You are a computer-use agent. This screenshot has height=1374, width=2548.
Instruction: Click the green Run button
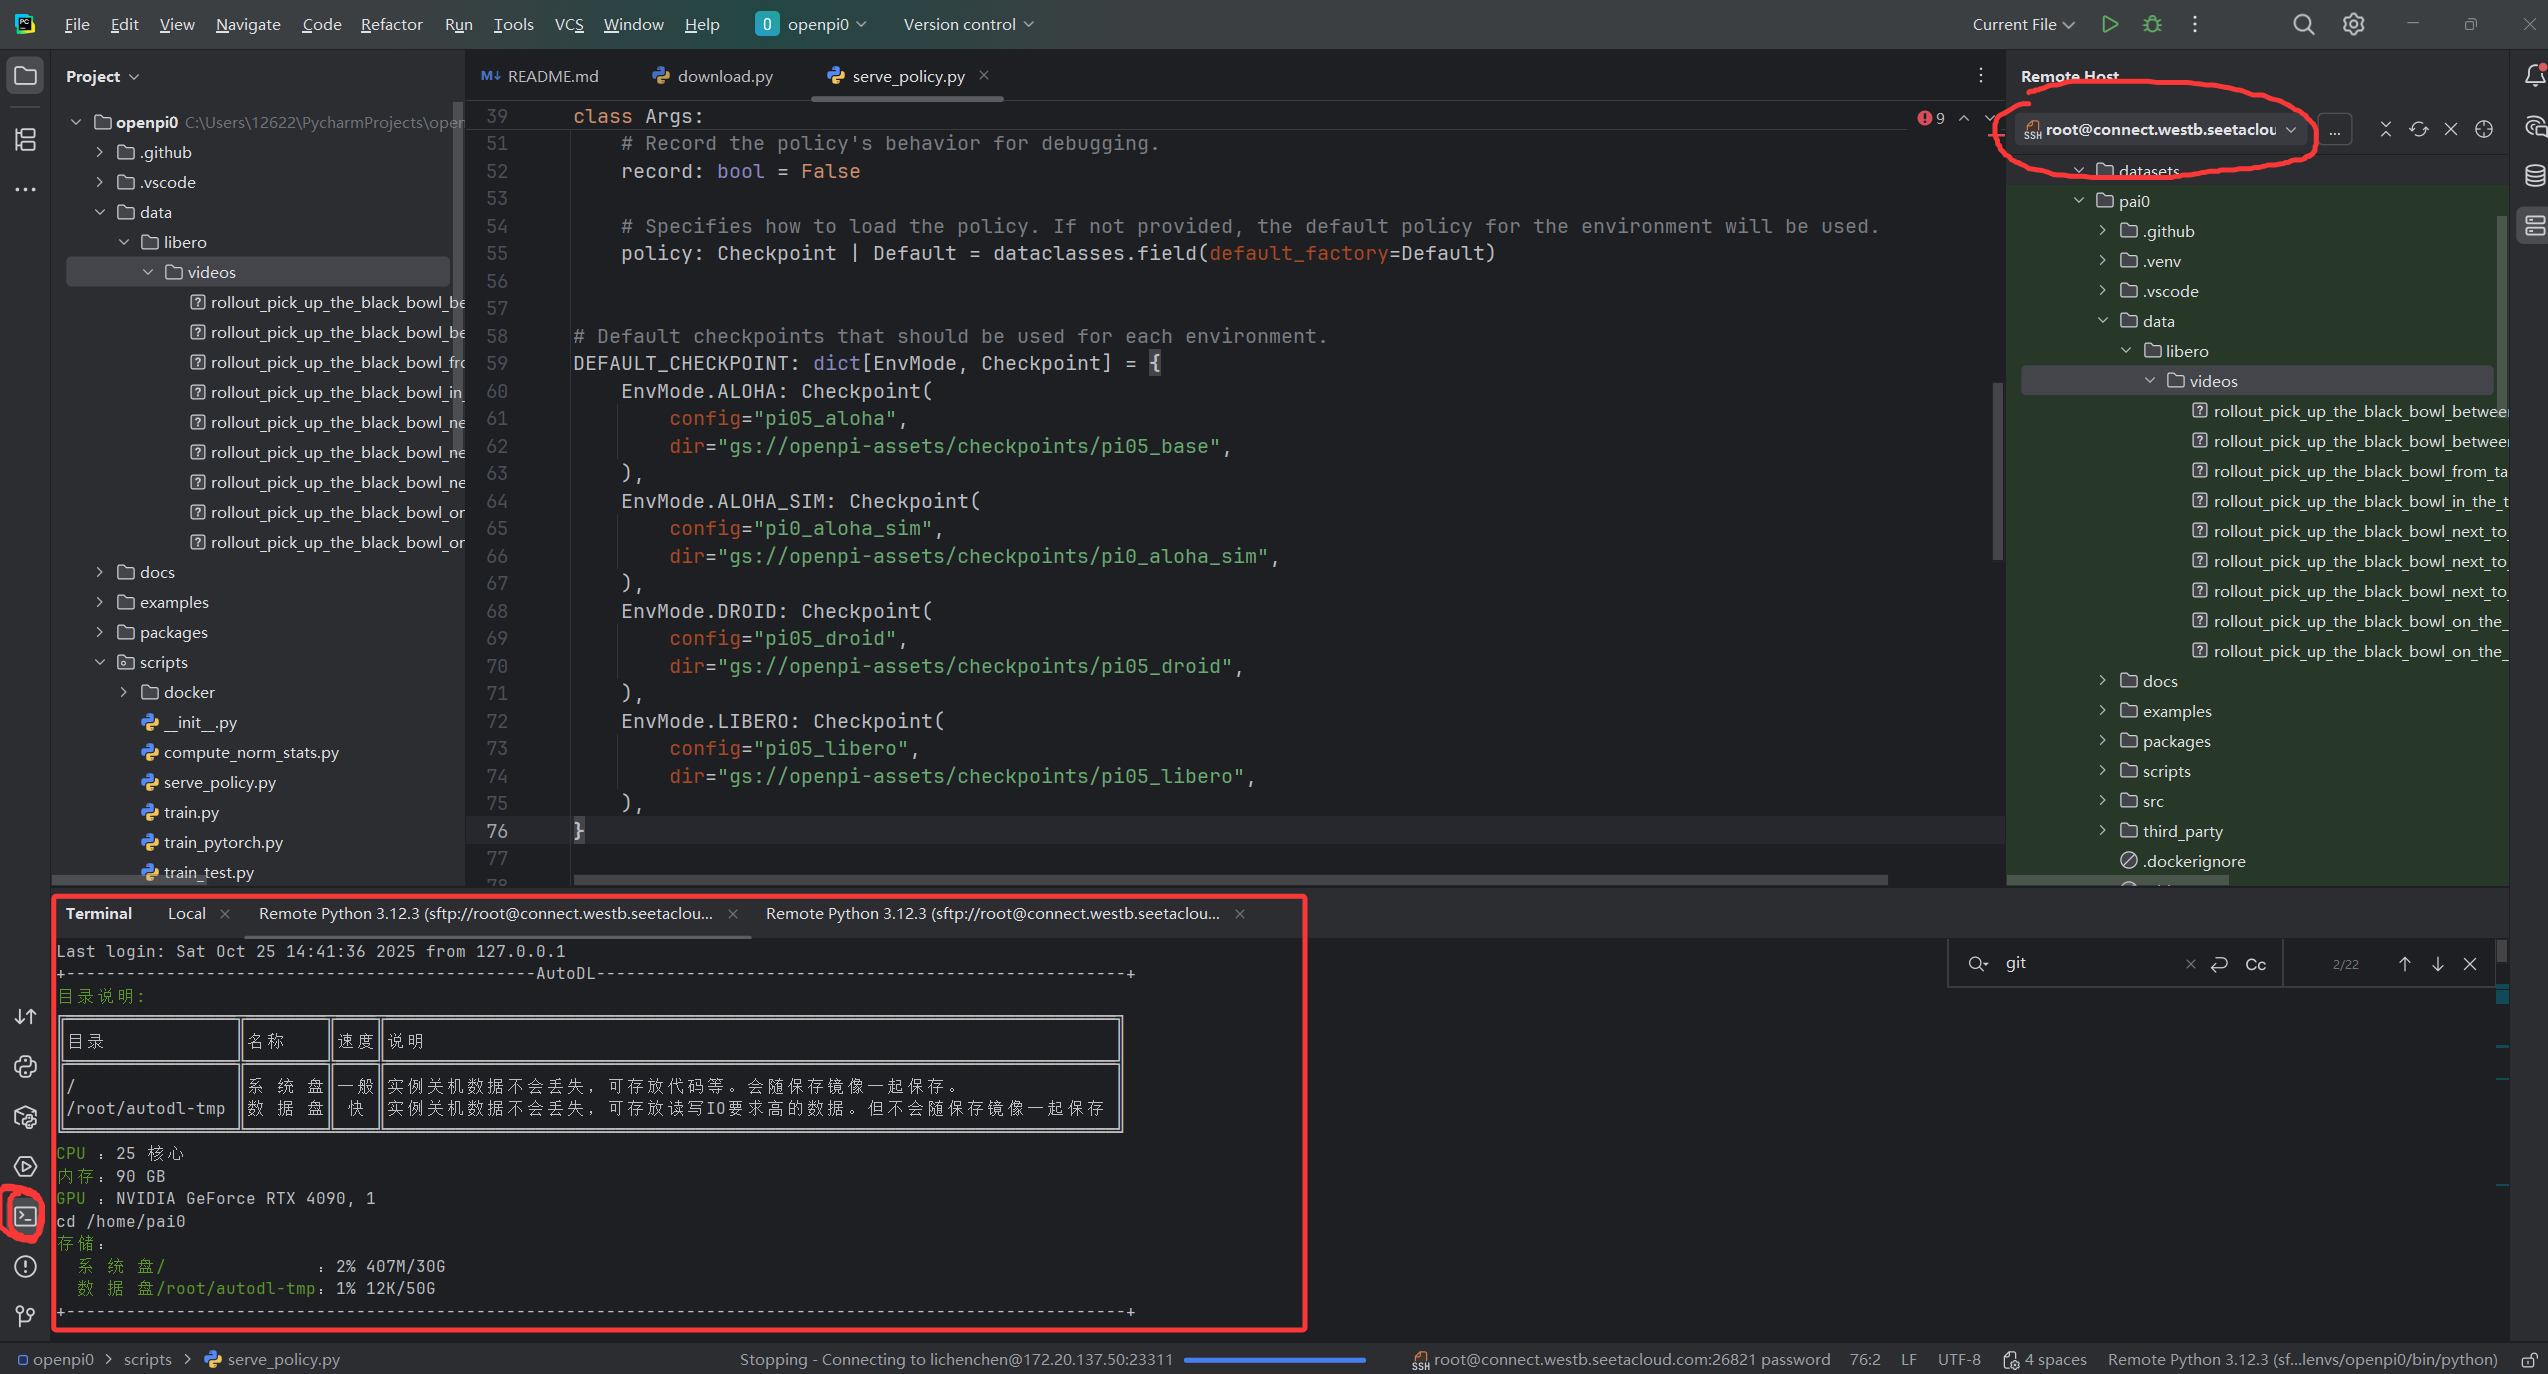(x=2109, y=24)
